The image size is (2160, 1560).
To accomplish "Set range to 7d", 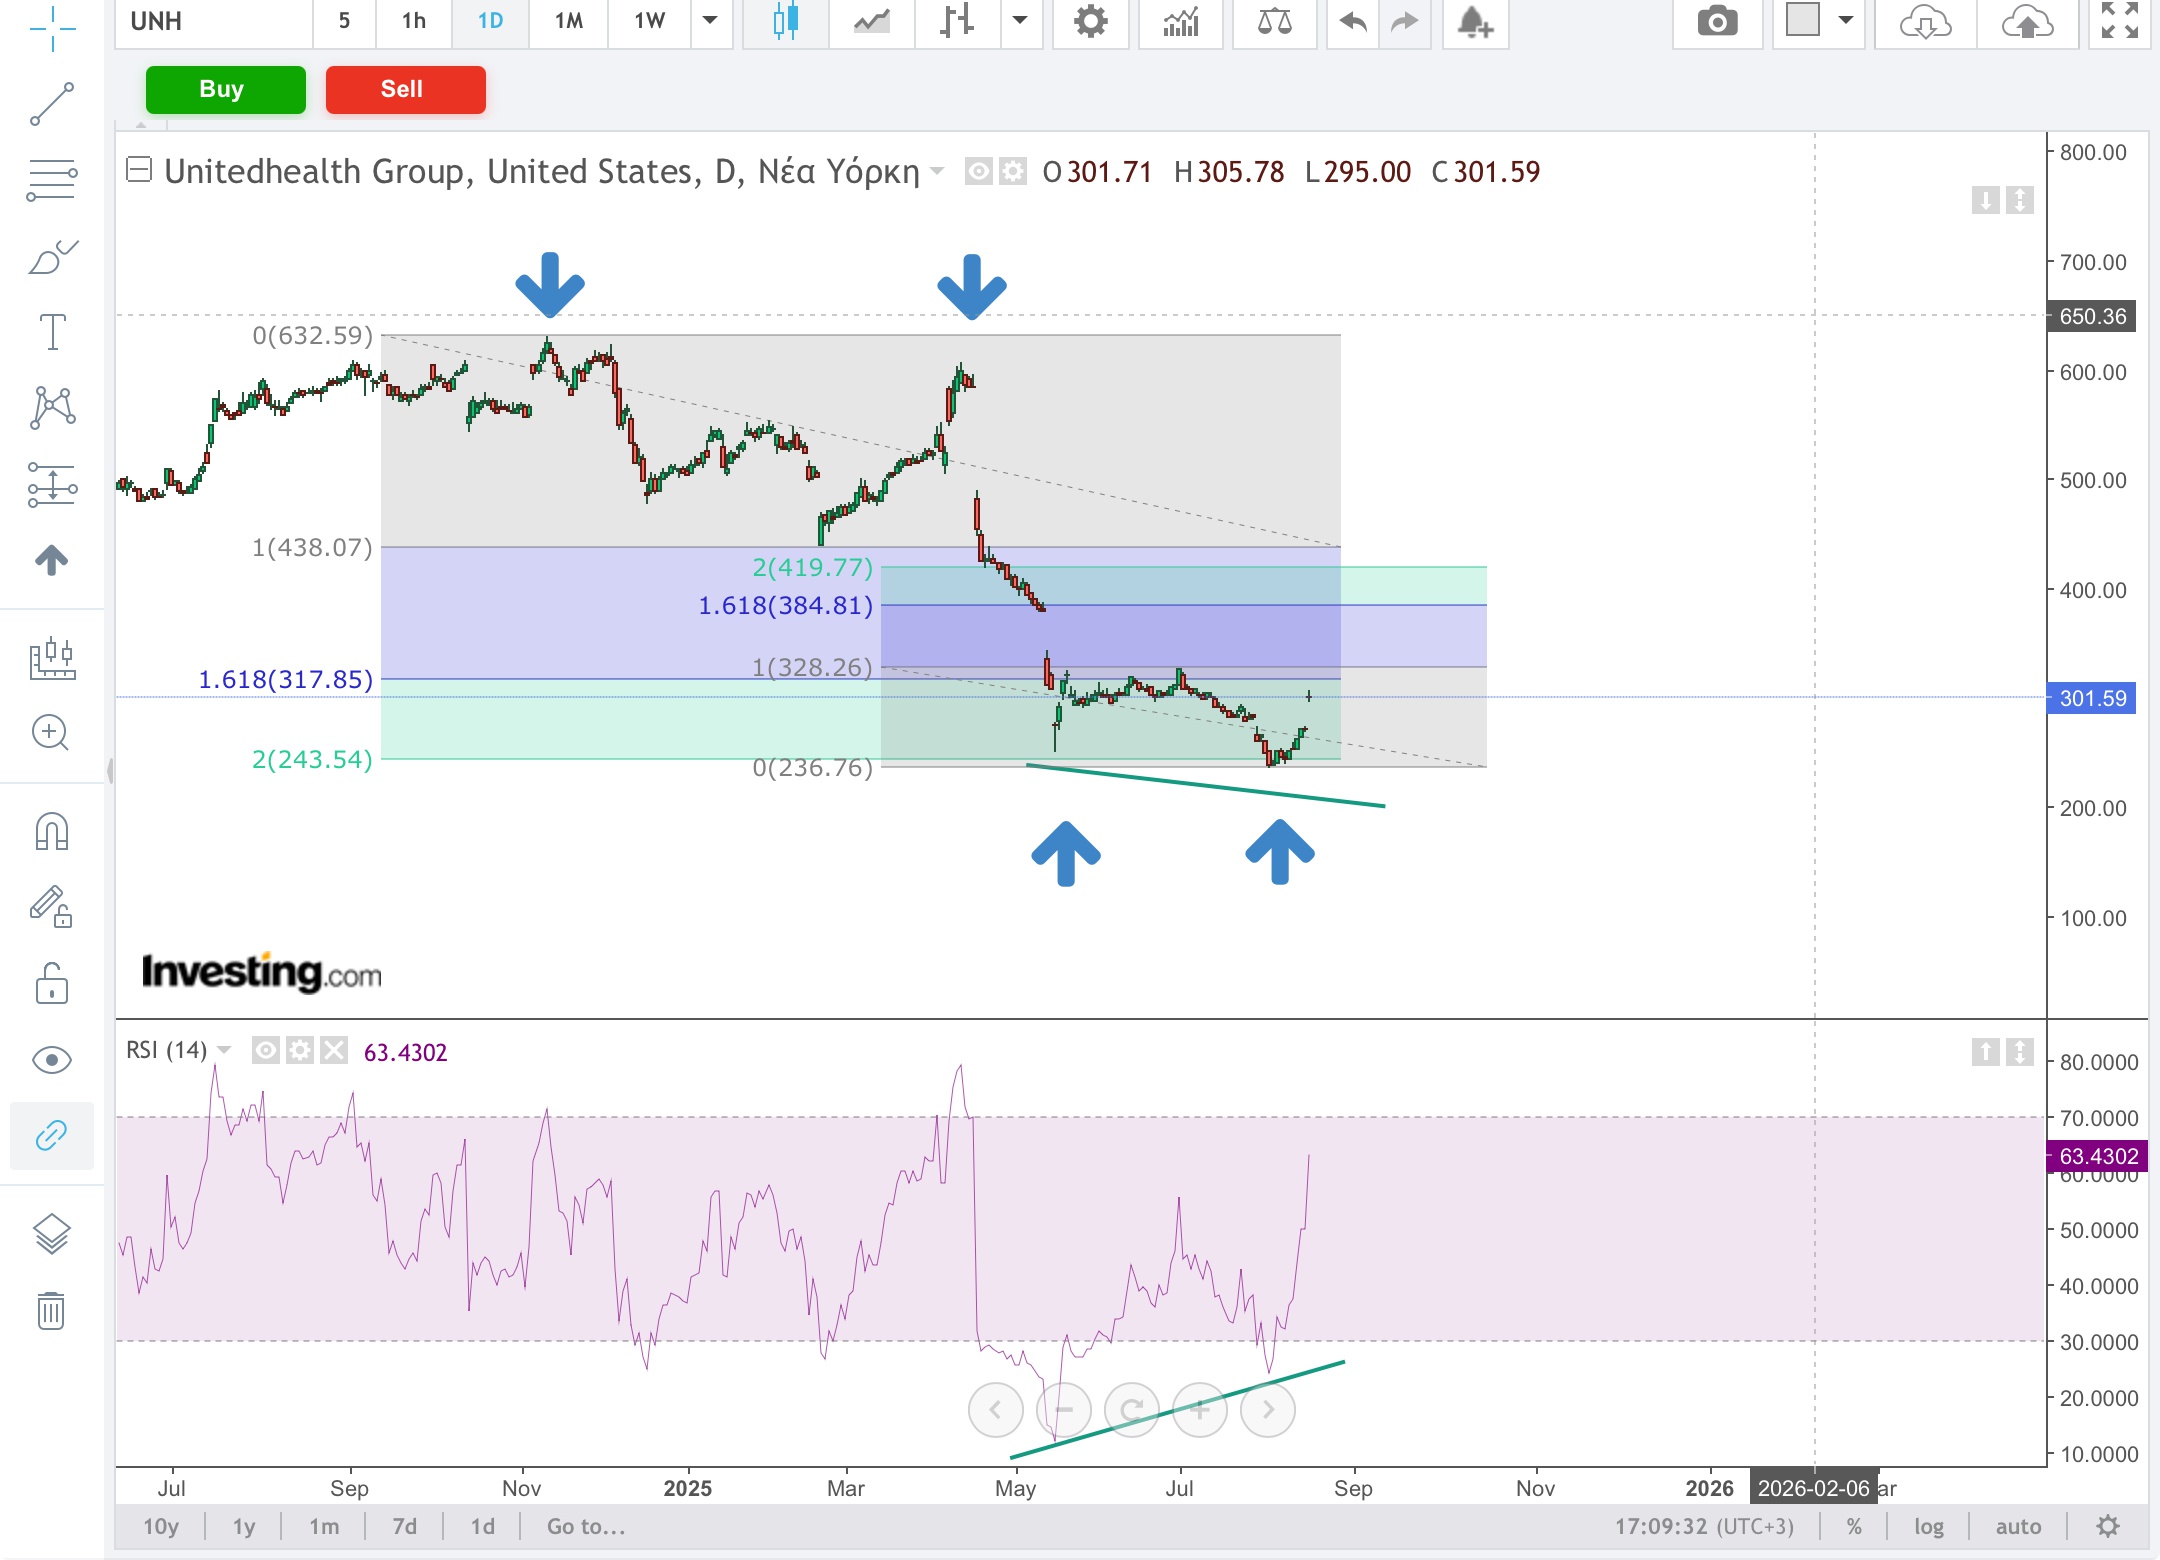I will [405, 1527].
